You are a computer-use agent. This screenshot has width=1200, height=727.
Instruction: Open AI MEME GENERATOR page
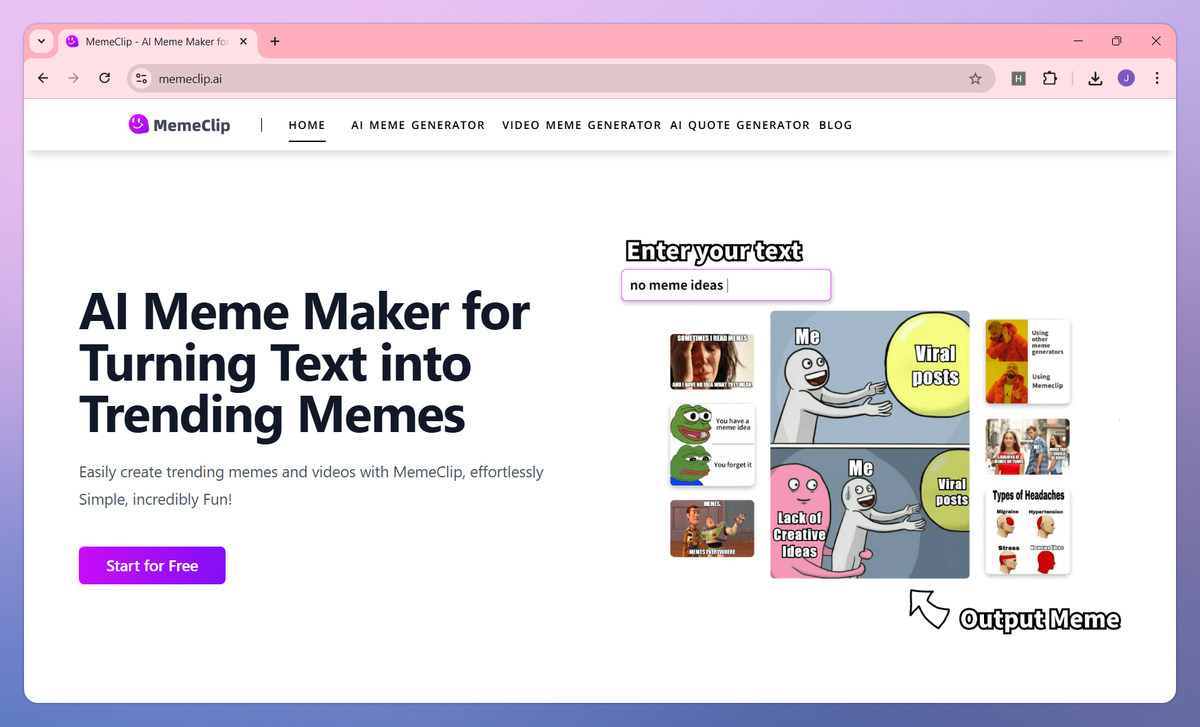point(418,125)
